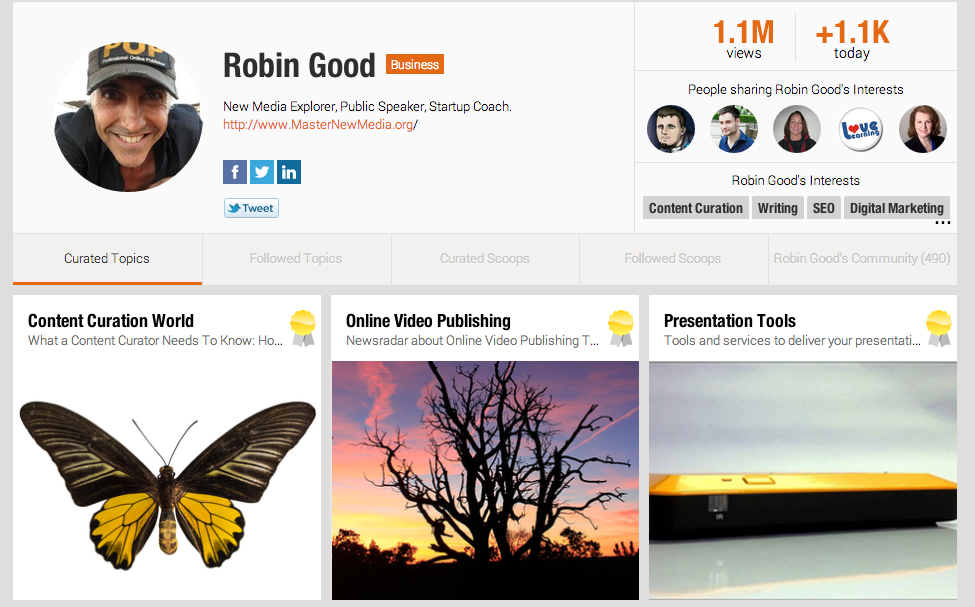Open the Followed Scoops tab
The height and width of the screenshot is (607, 975).
673,259
